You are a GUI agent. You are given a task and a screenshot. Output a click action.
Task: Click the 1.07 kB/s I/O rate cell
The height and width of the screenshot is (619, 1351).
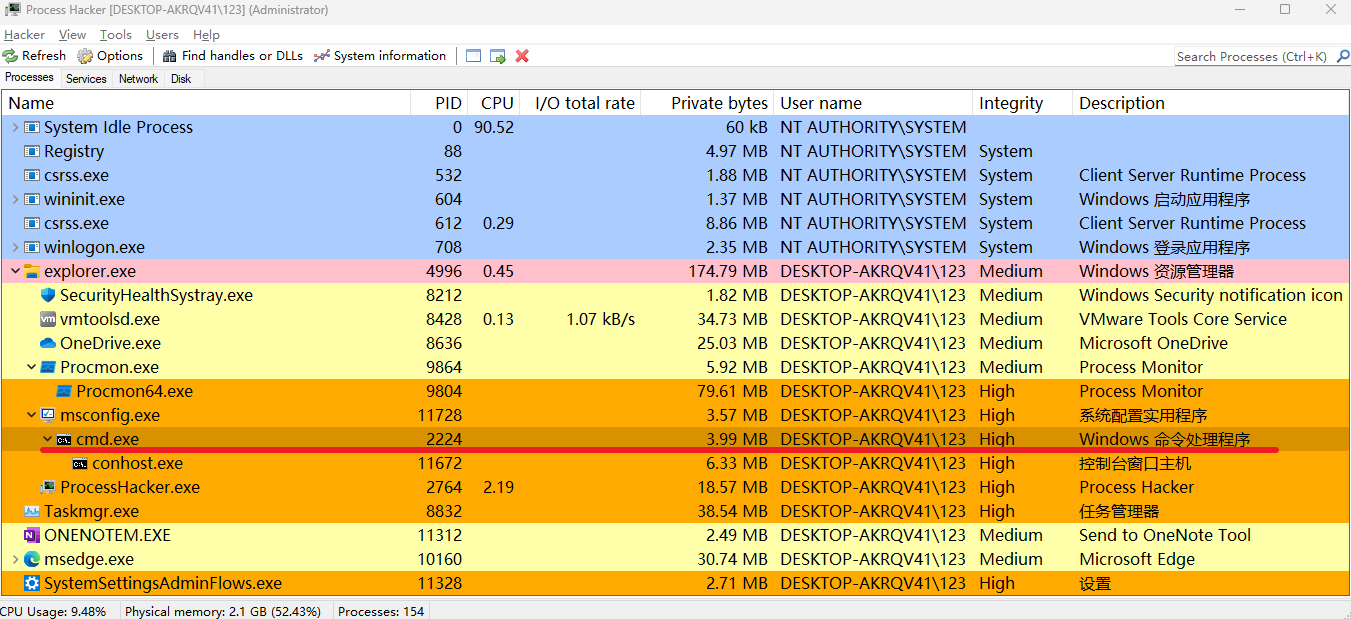(x=601, y=319)
